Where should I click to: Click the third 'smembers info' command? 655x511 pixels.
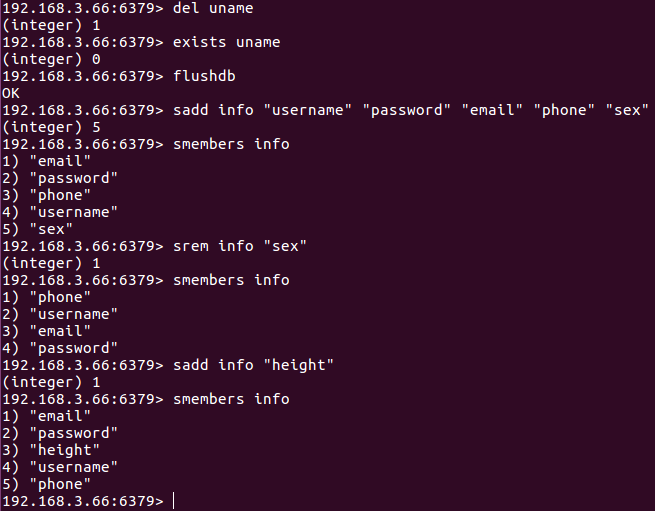click(x=231, y=399)
